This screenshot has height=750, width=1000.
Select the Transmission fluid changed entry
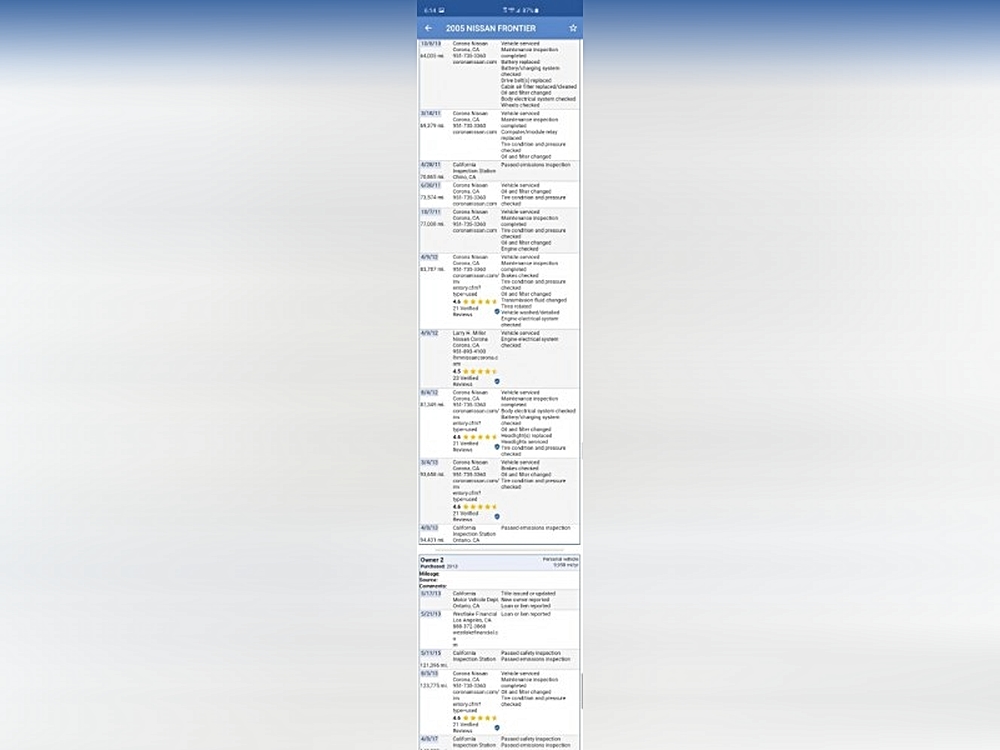click(x=534, y=300)
